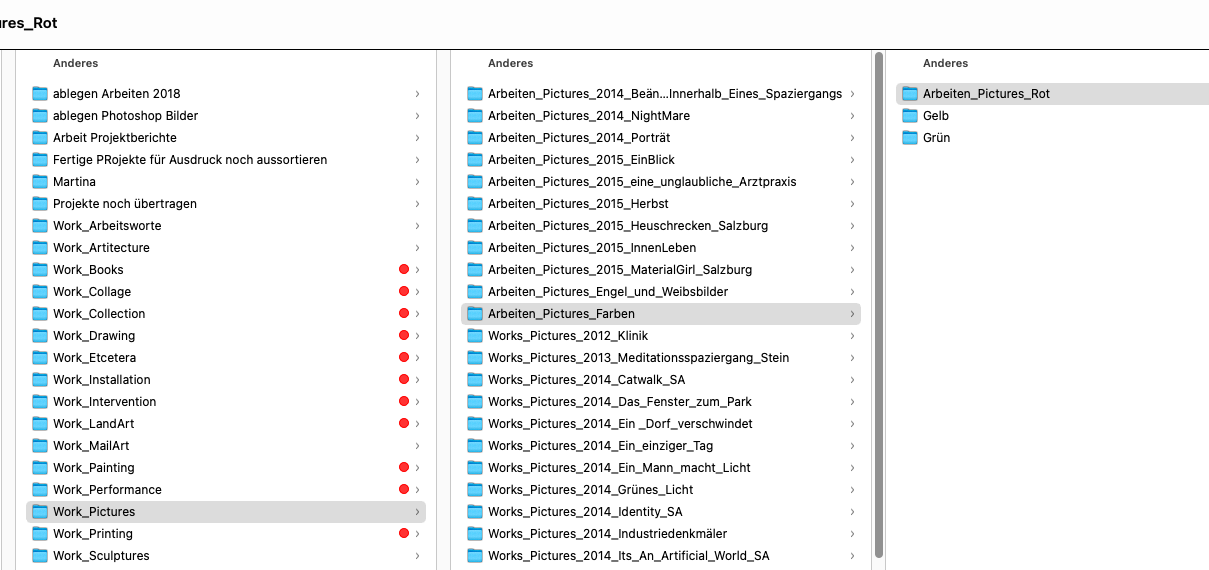This screenshot has width=1209, height=570.
Task: Click the Work_Sculptures folder icon
Action: (40, 556)
